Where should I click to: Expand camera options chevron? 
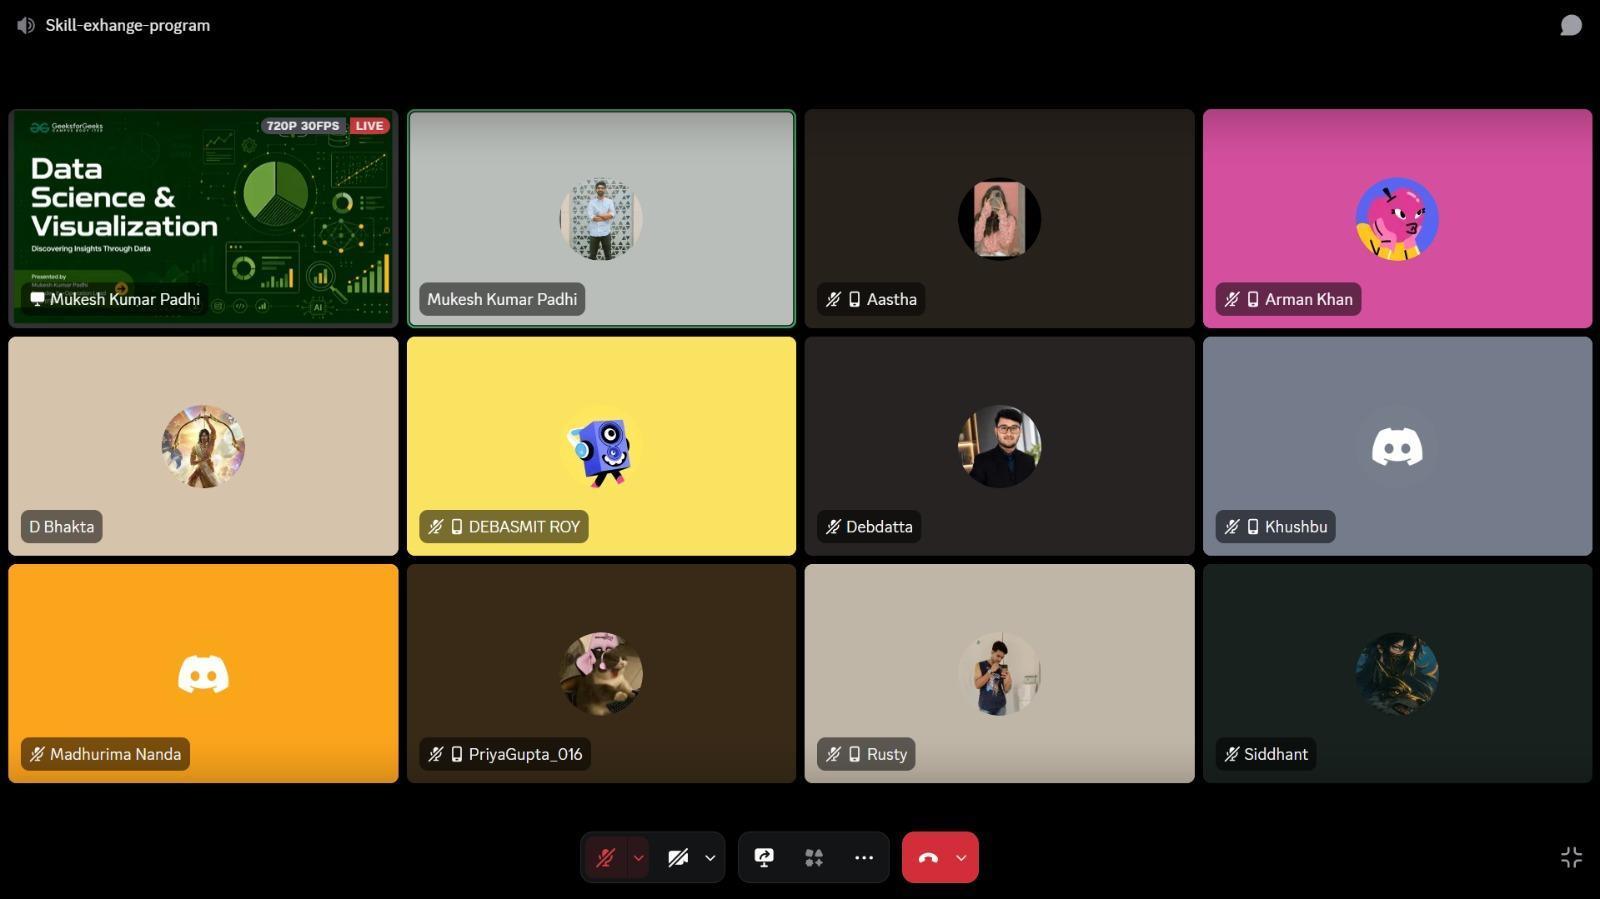tap(710, 857)
